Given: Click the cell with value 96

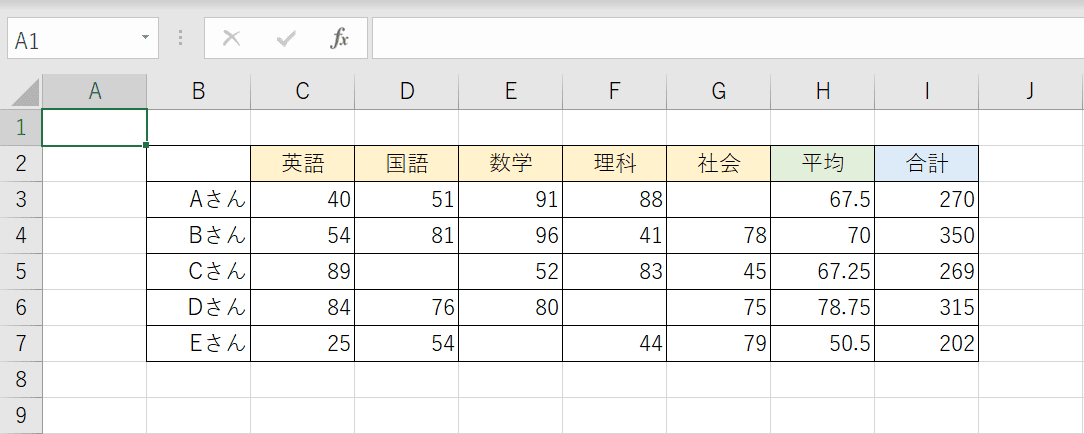Looking at the screenshot, I should (511, 236).
